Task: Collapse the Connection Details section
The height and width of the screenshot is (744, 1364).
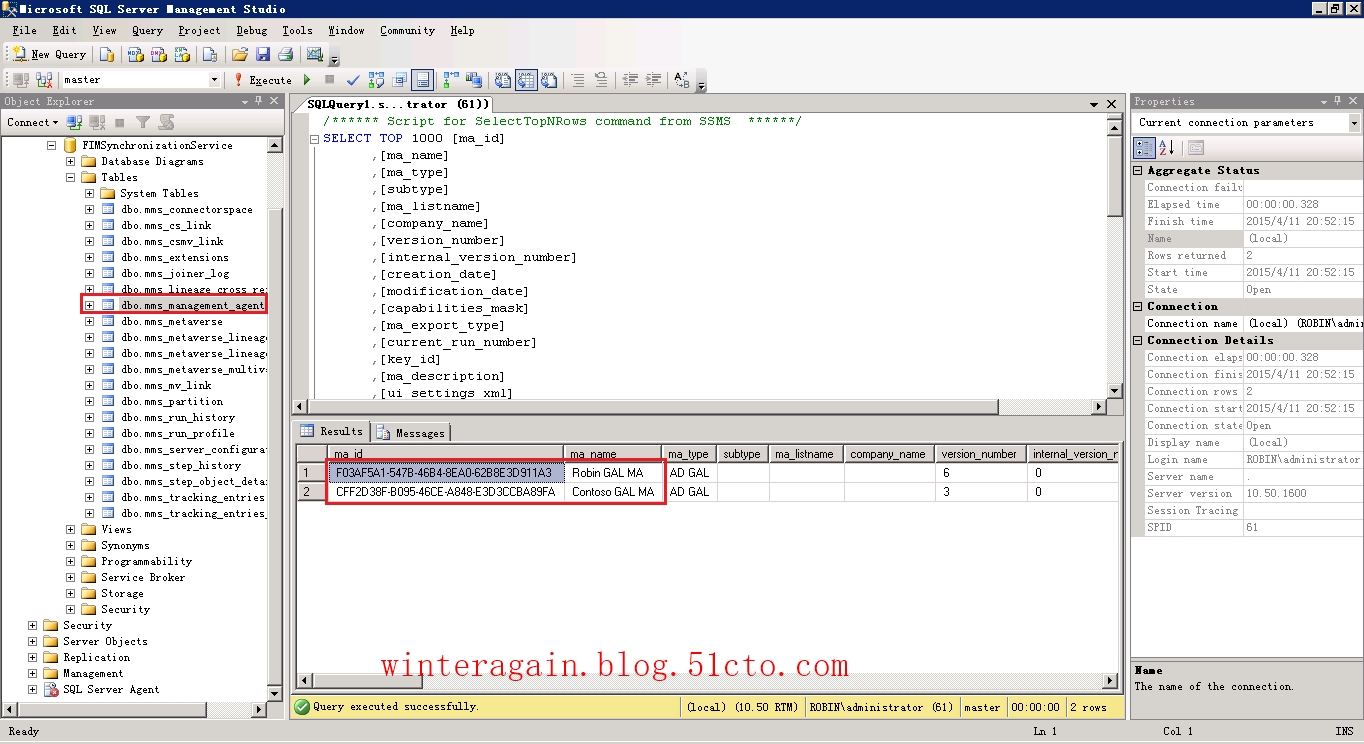Action: coord(1138,340)
